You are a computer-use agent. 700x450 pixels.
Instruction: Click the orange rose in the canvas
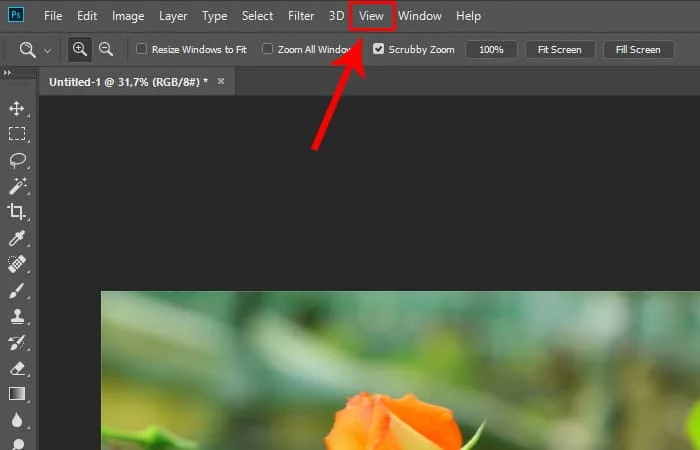click(395, 422)
